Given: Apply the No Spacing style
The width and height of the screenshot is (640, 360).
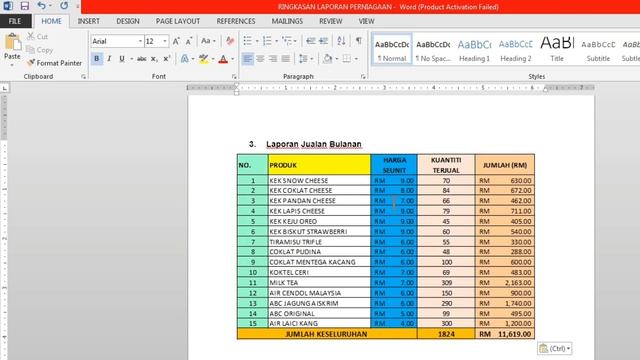Looking at the screenshot, I should coord(433,49).
